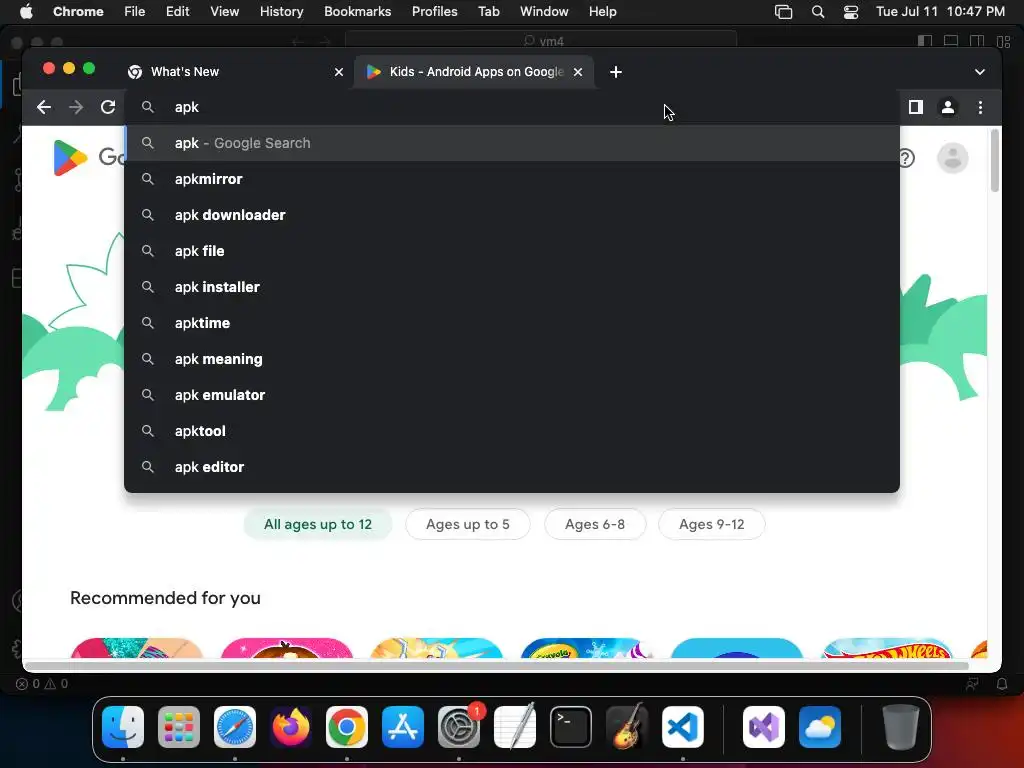
Task: Open the History menu
Action: click(x=281, y=12)
